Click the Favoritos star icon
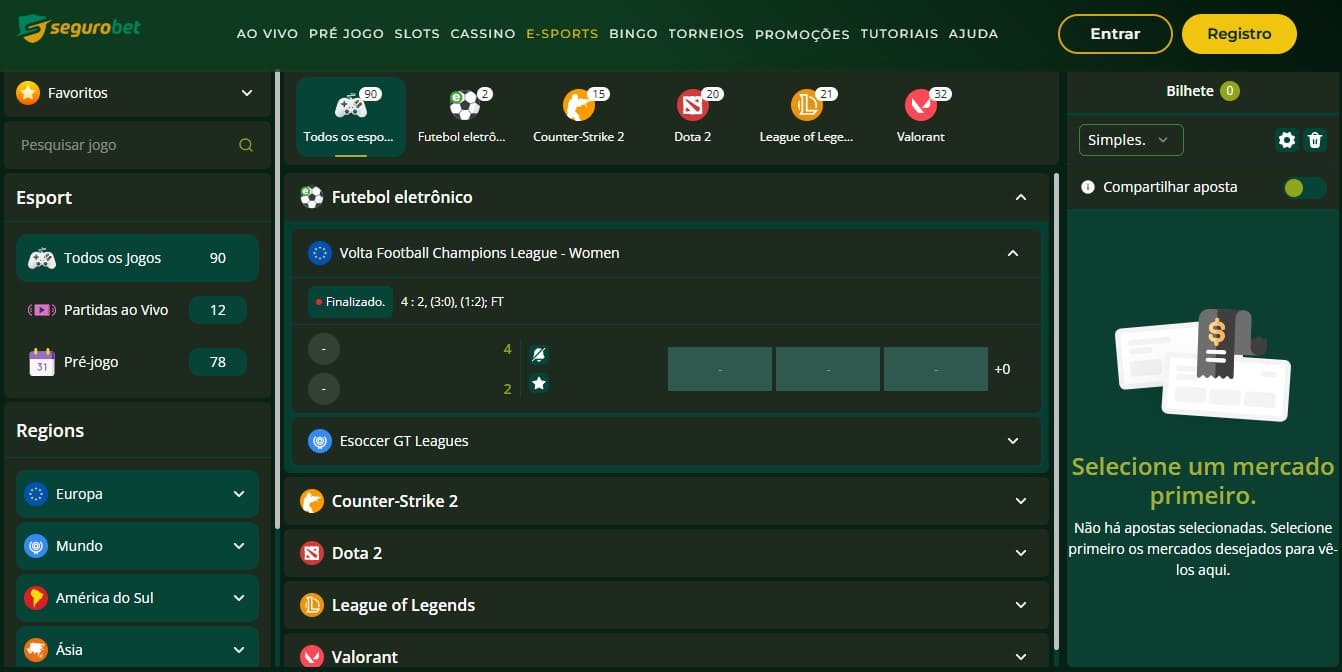Image resolution: width=1342 pixels, height=672 pixels. point(28,93)
